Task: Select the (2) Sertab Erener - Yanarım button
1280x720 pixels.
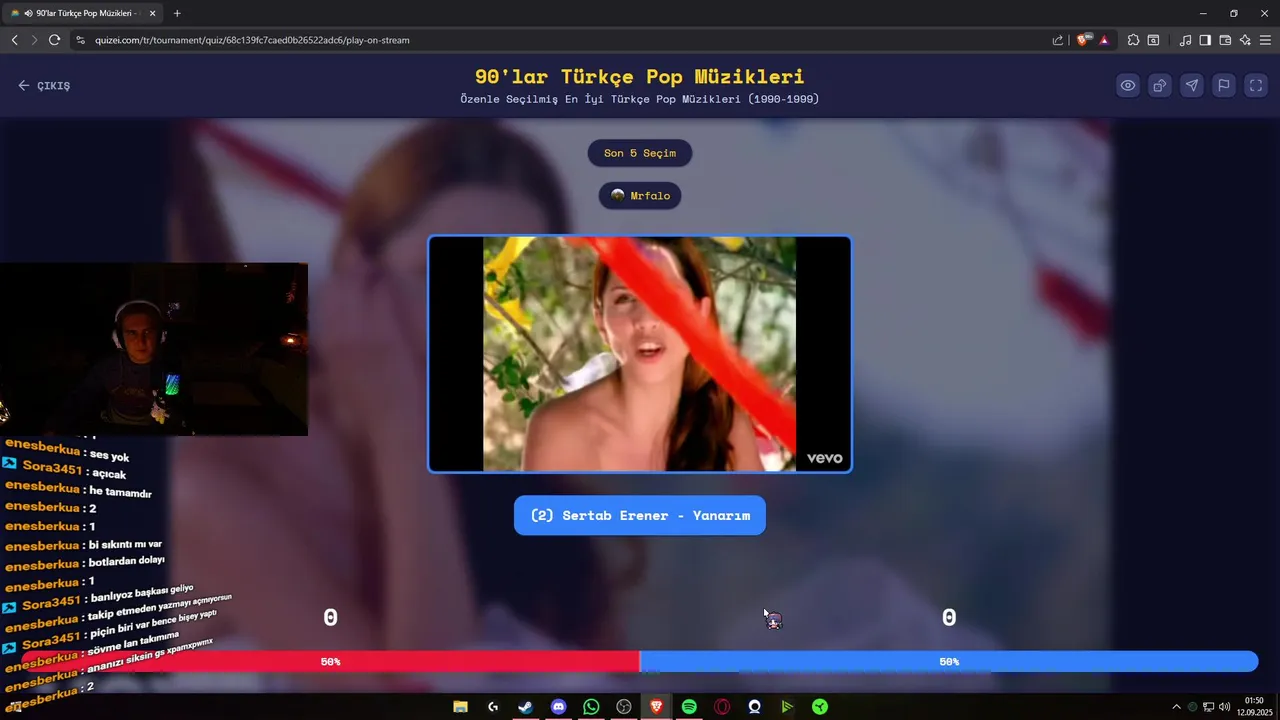Action: point(640,515)
